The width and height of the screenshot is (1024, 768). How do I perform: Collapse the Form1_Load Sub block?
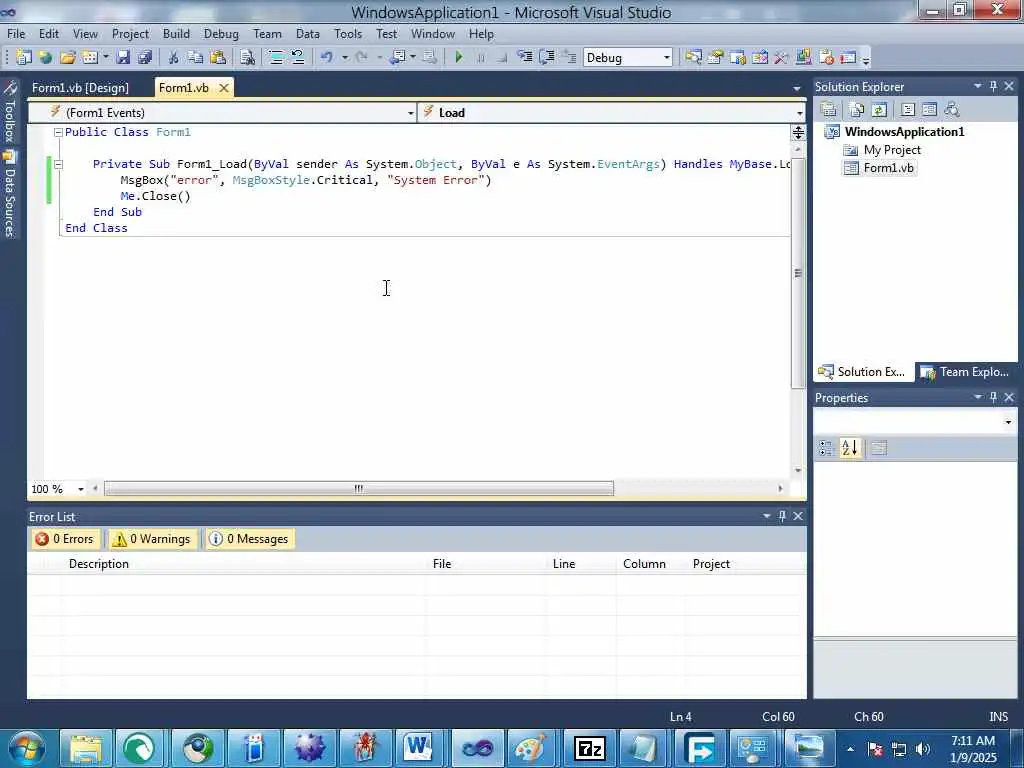point(58,164)
